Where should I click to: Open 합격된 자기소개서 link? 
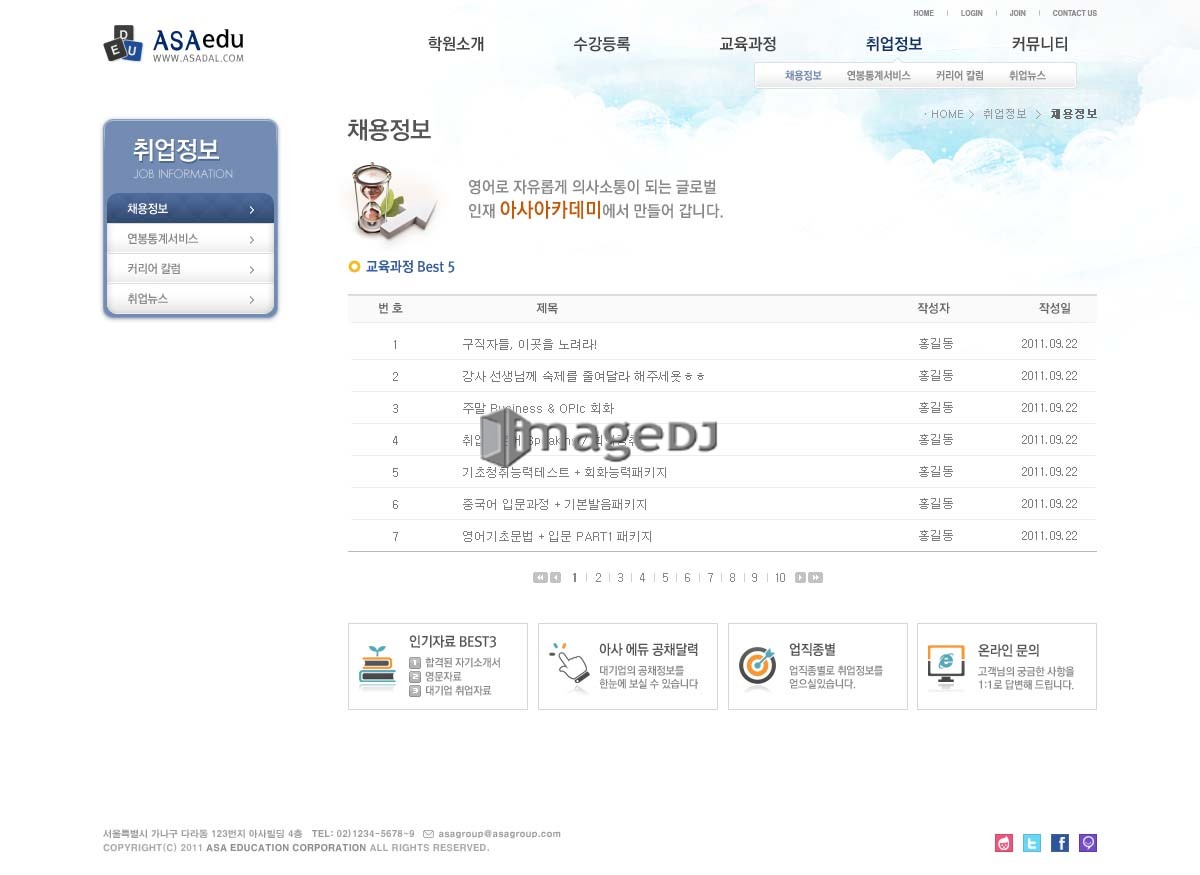click(x=462, y=663)
